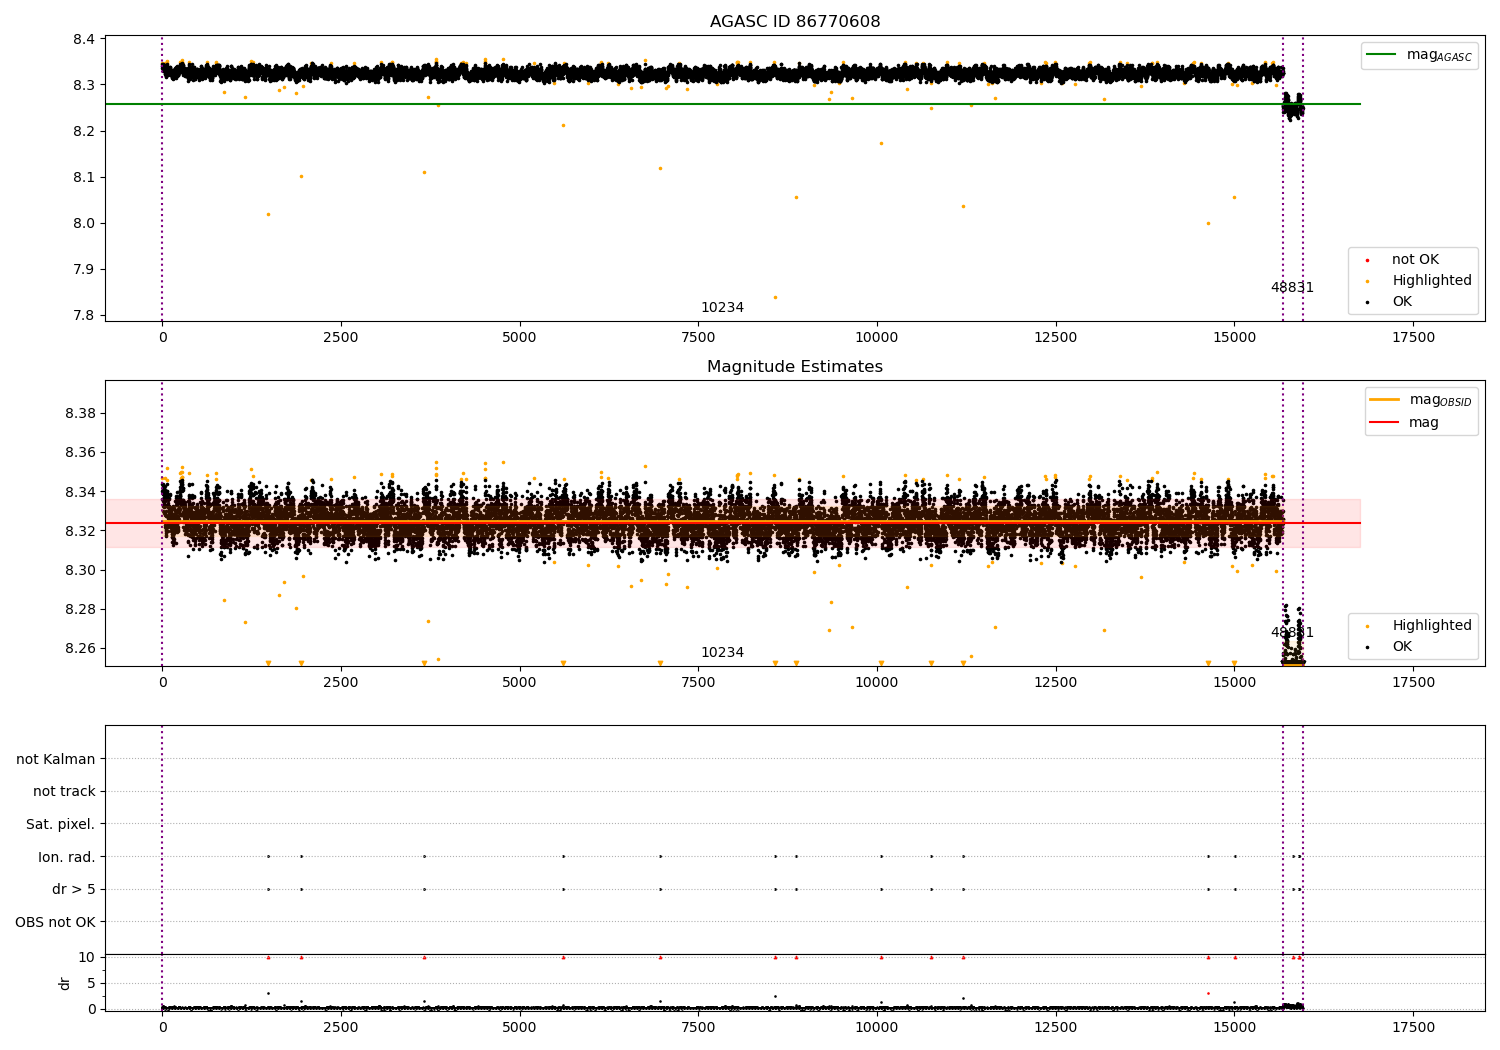Click the 8.28 y-axis tick label
Screen dimensions: 1500x1050
pyautogui.click(x=81, y=609)
